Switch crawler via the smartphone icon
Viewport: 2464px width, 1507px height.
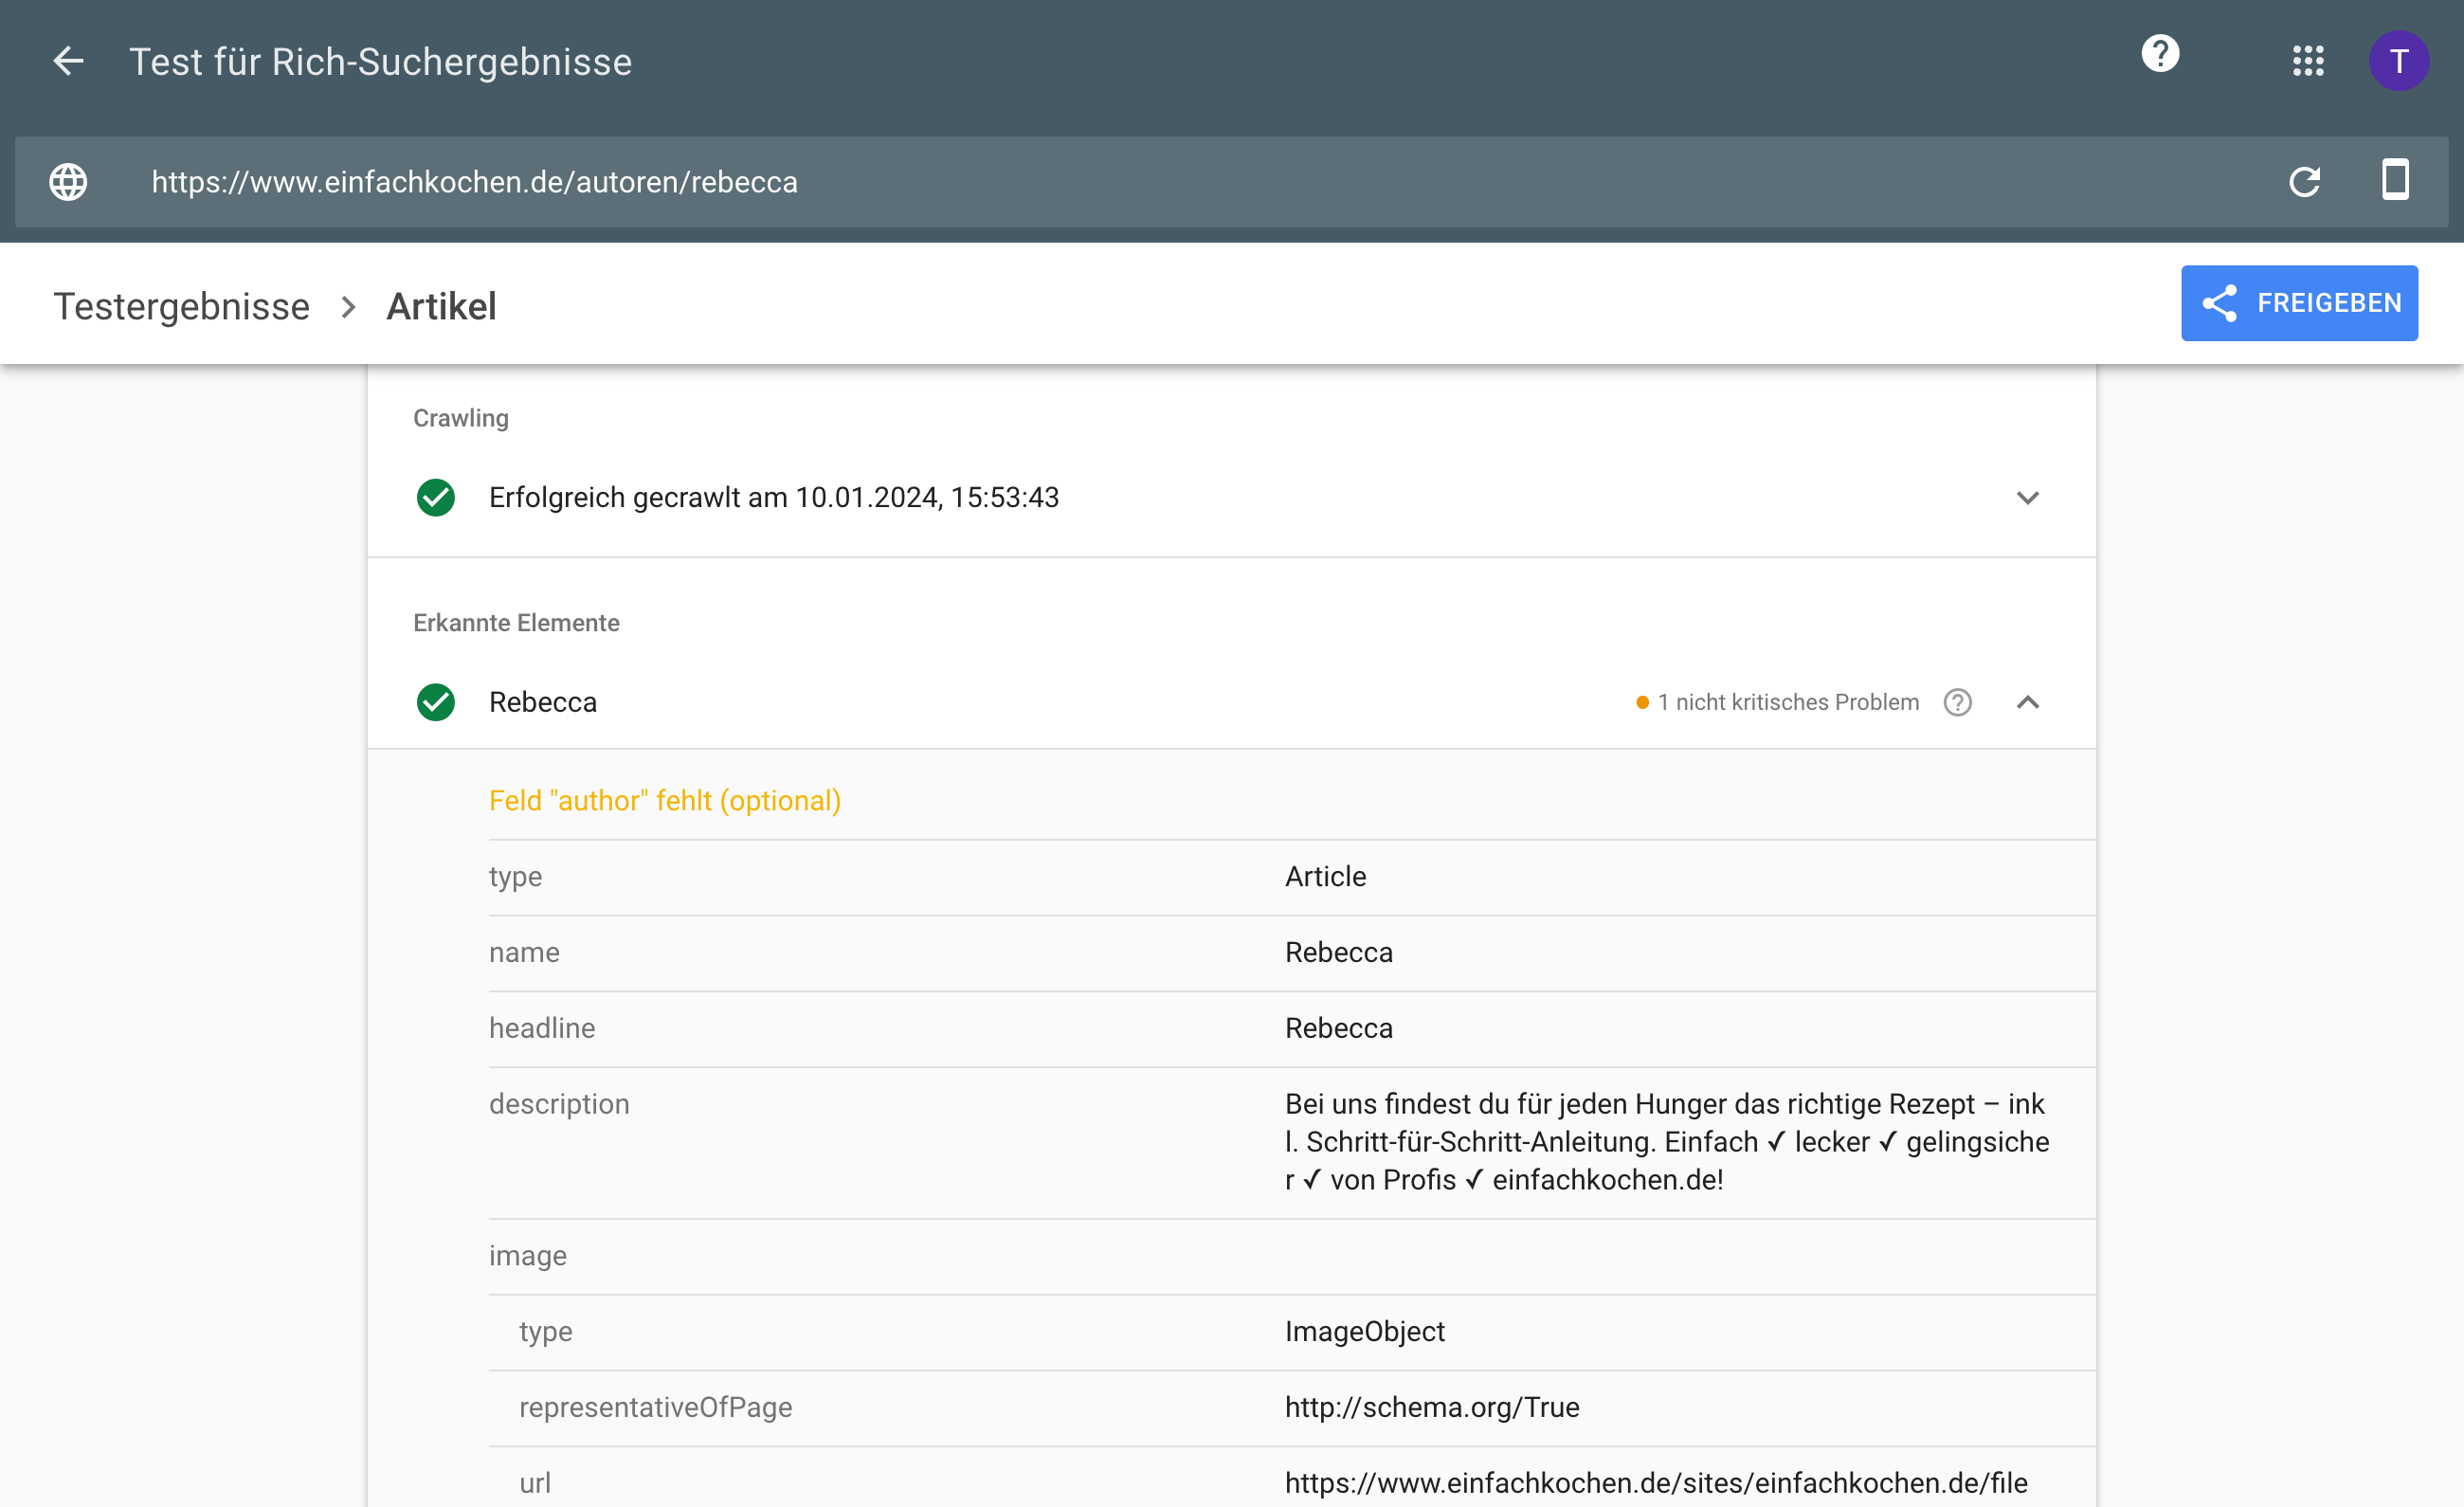[2395, 180]
